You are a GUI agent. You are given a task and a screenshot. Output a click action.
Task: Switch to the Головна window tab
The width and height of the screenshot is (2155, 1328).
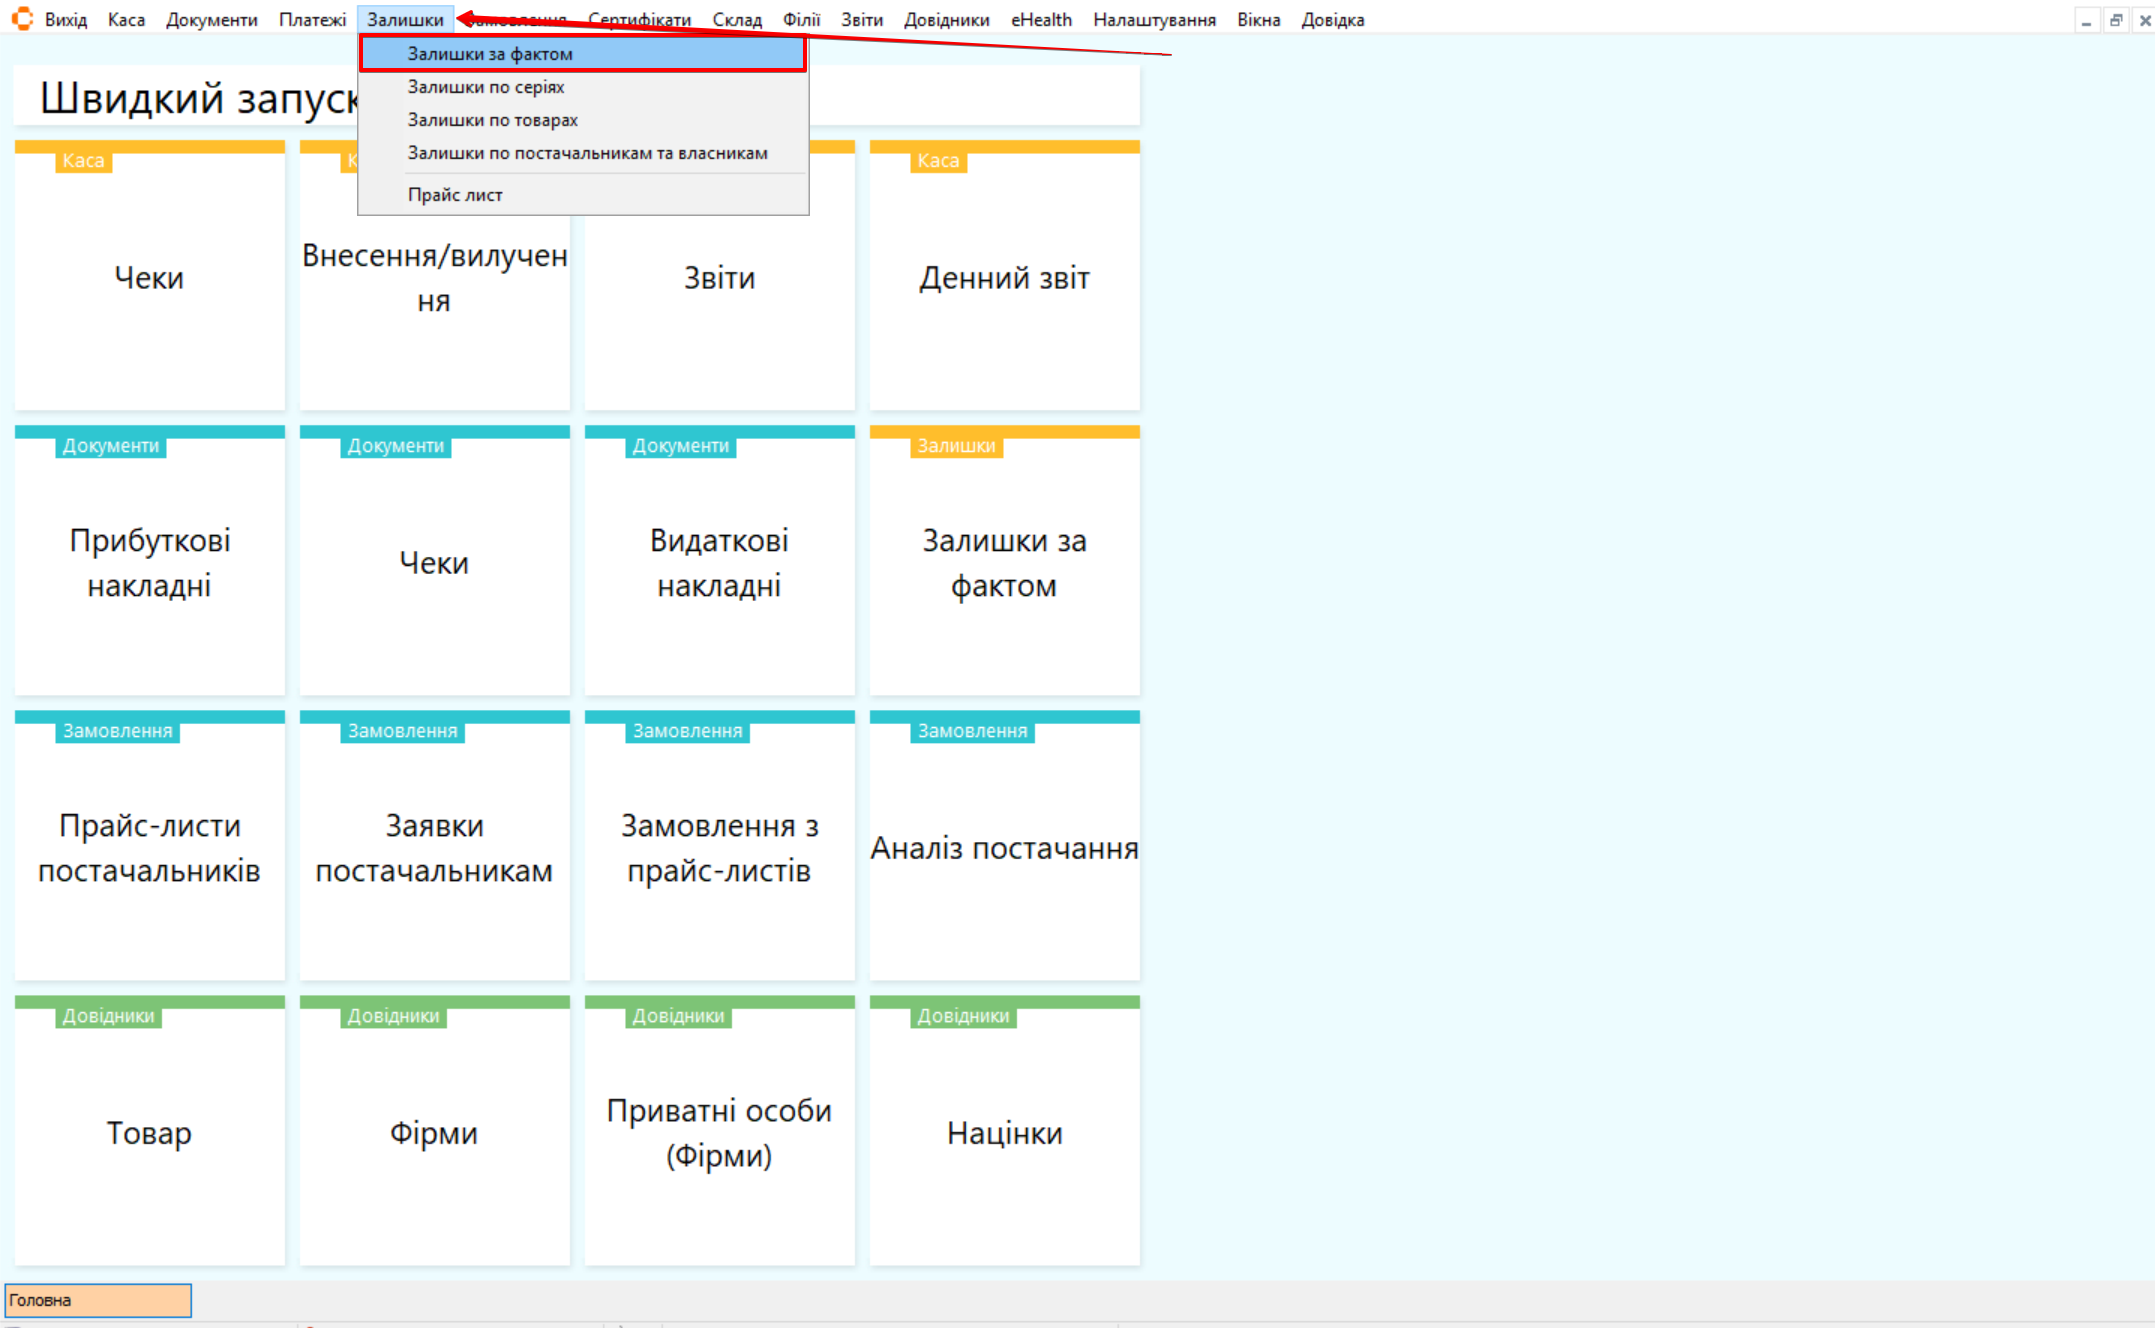click(98, 1300)
